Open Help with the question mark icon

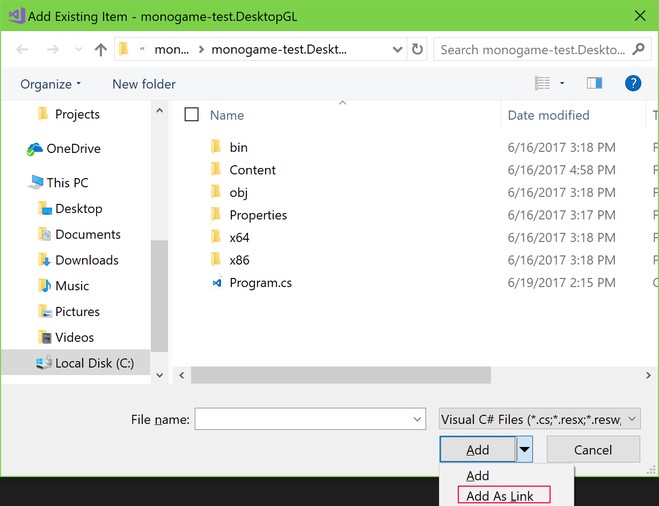[633, 83]
